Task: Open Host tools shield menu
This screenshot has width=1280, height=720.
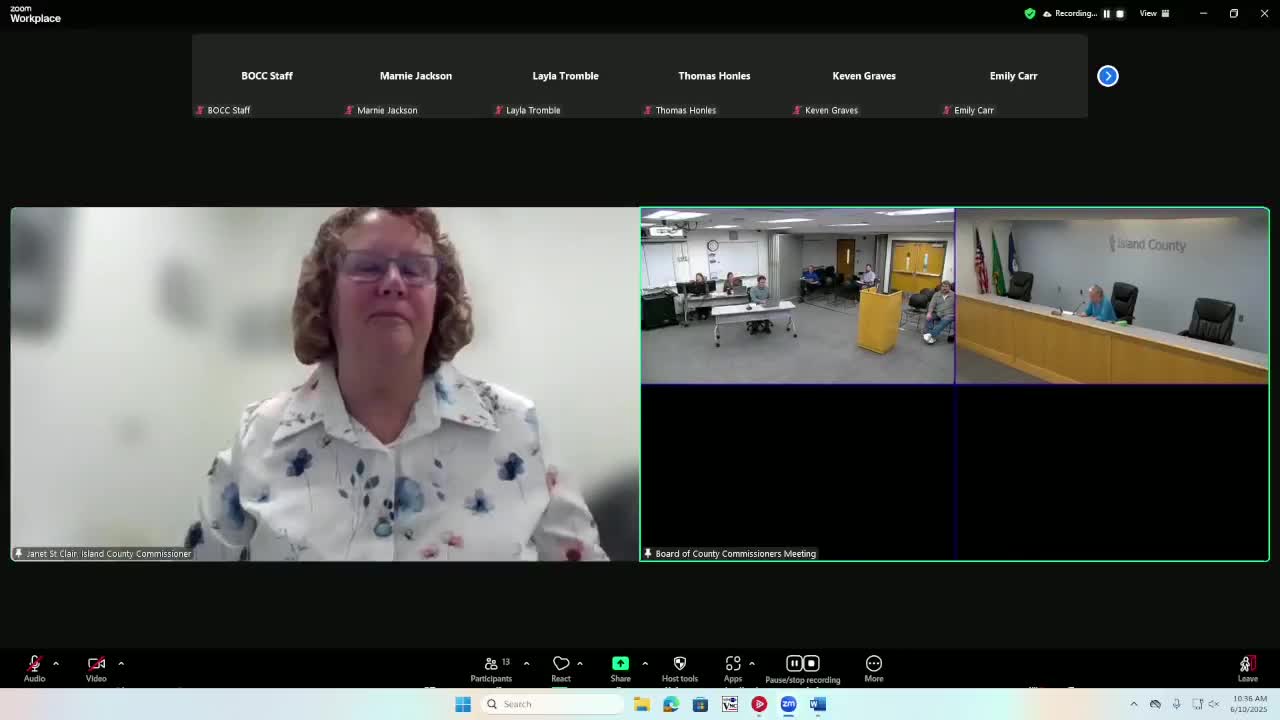Action: (680, 668)
